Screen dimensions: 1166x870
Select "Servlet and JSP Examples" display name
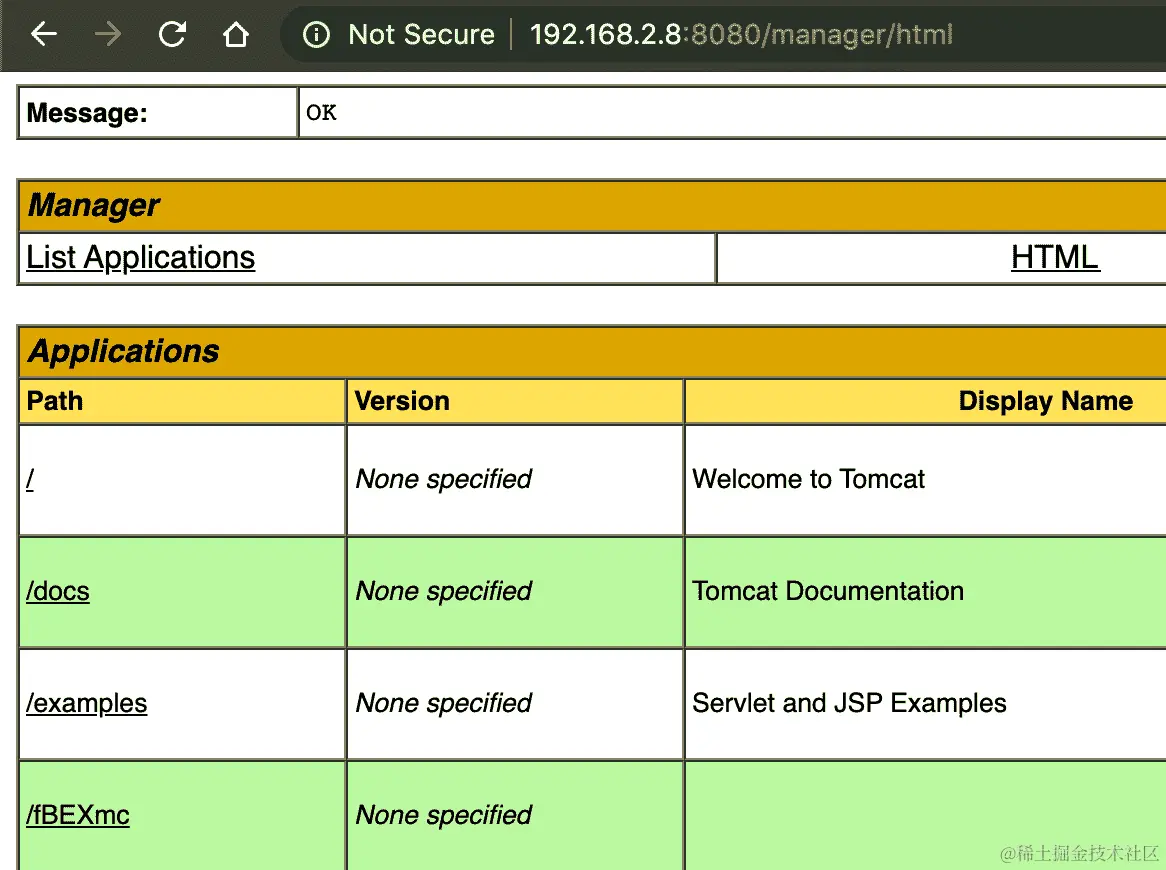(849, 703)
